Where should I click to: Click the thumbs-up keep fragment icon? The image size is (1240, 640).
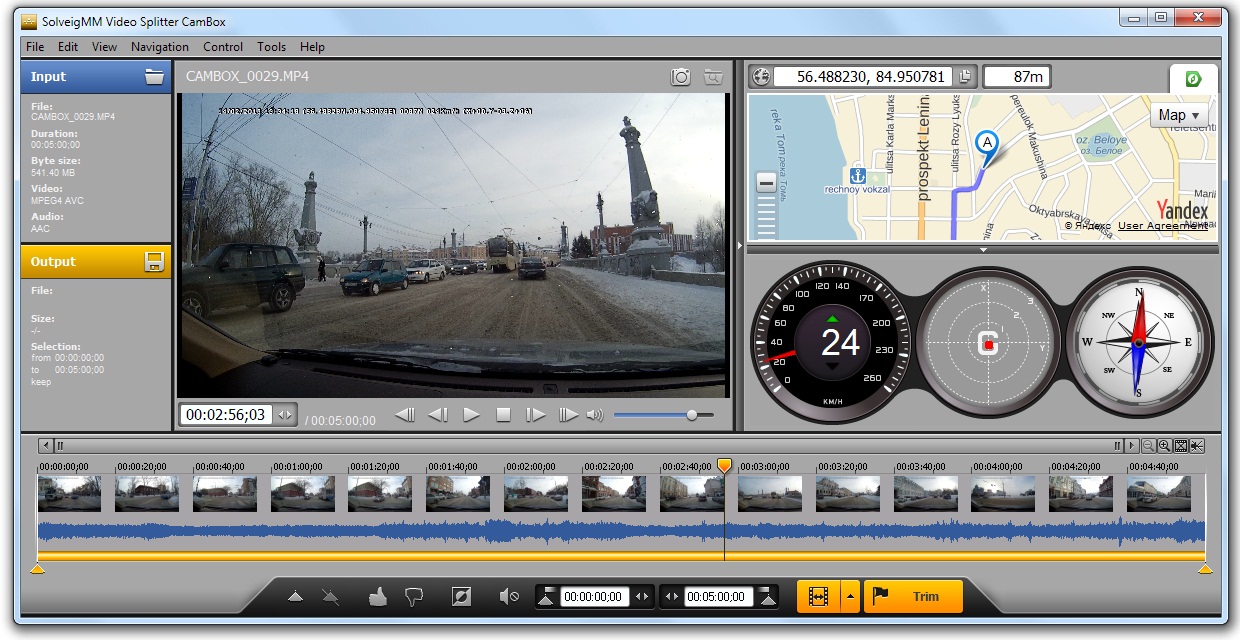(377, 597)
